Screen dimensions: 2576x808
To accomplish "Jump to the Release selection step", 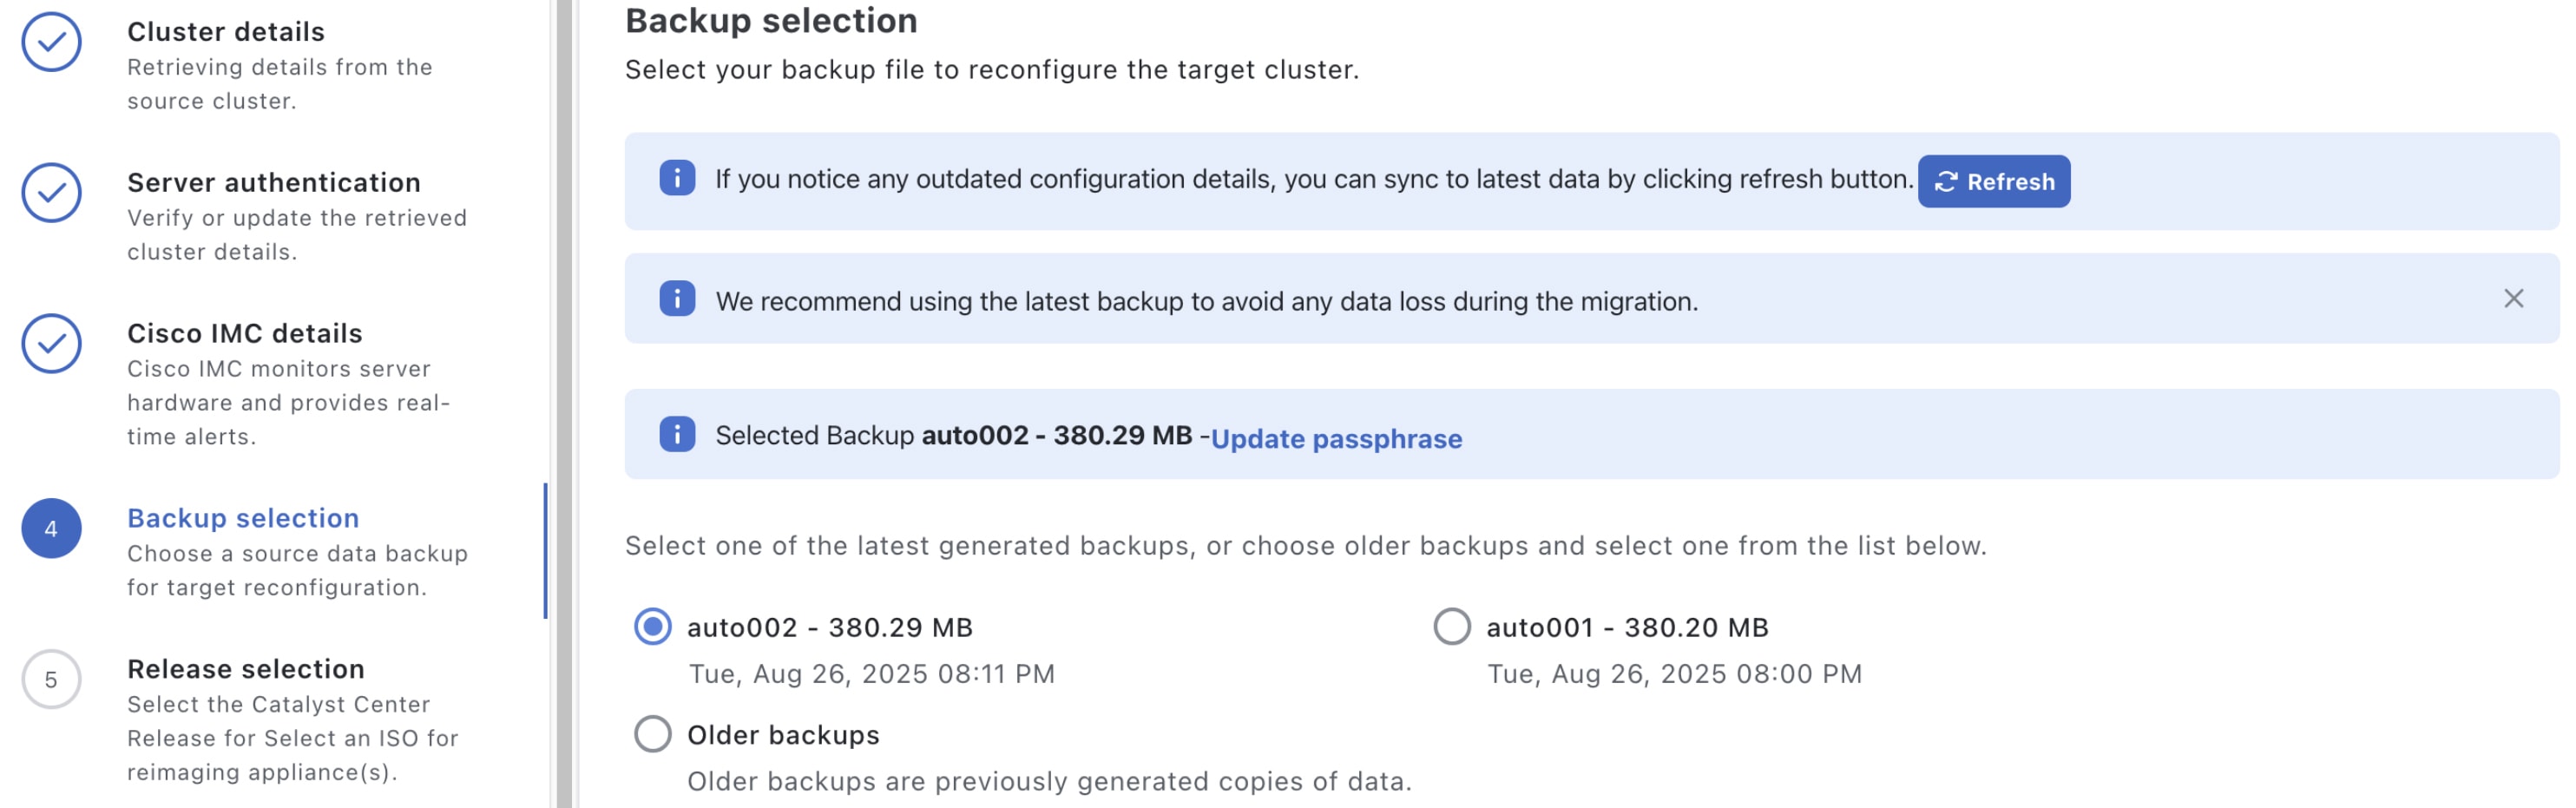I will (x=246, y=669).
